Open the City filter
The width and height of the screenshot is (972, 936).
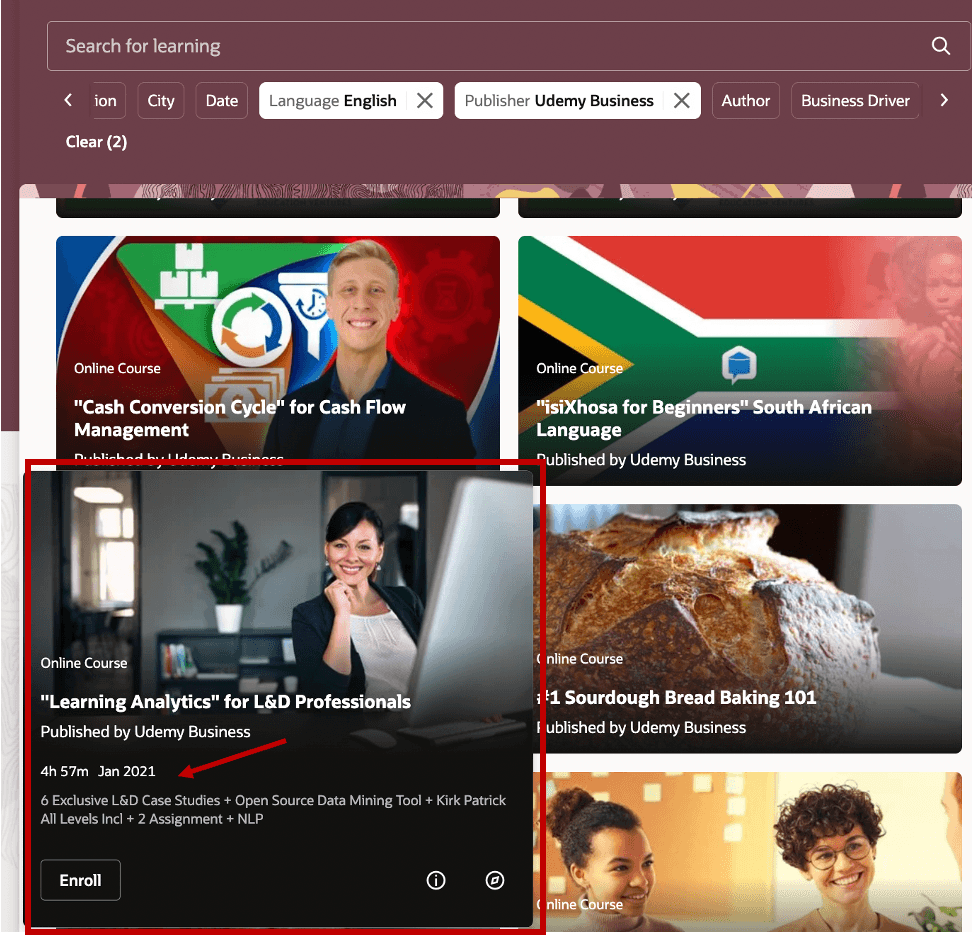pyautogui.click(x=161, y=100)
